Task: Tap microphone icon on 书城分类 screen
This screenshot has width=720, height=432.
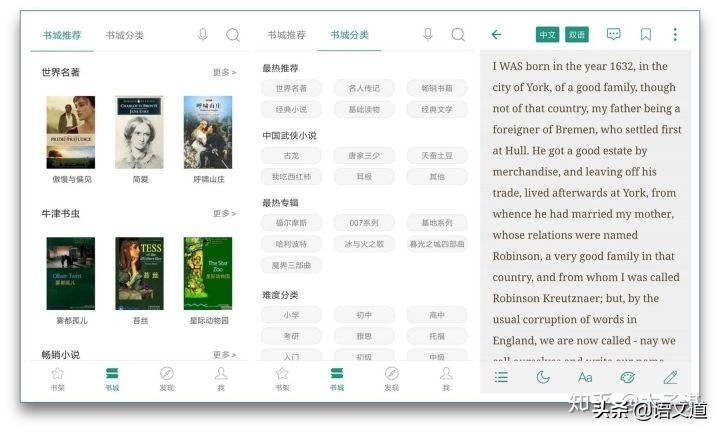Action: click(428, 35)
